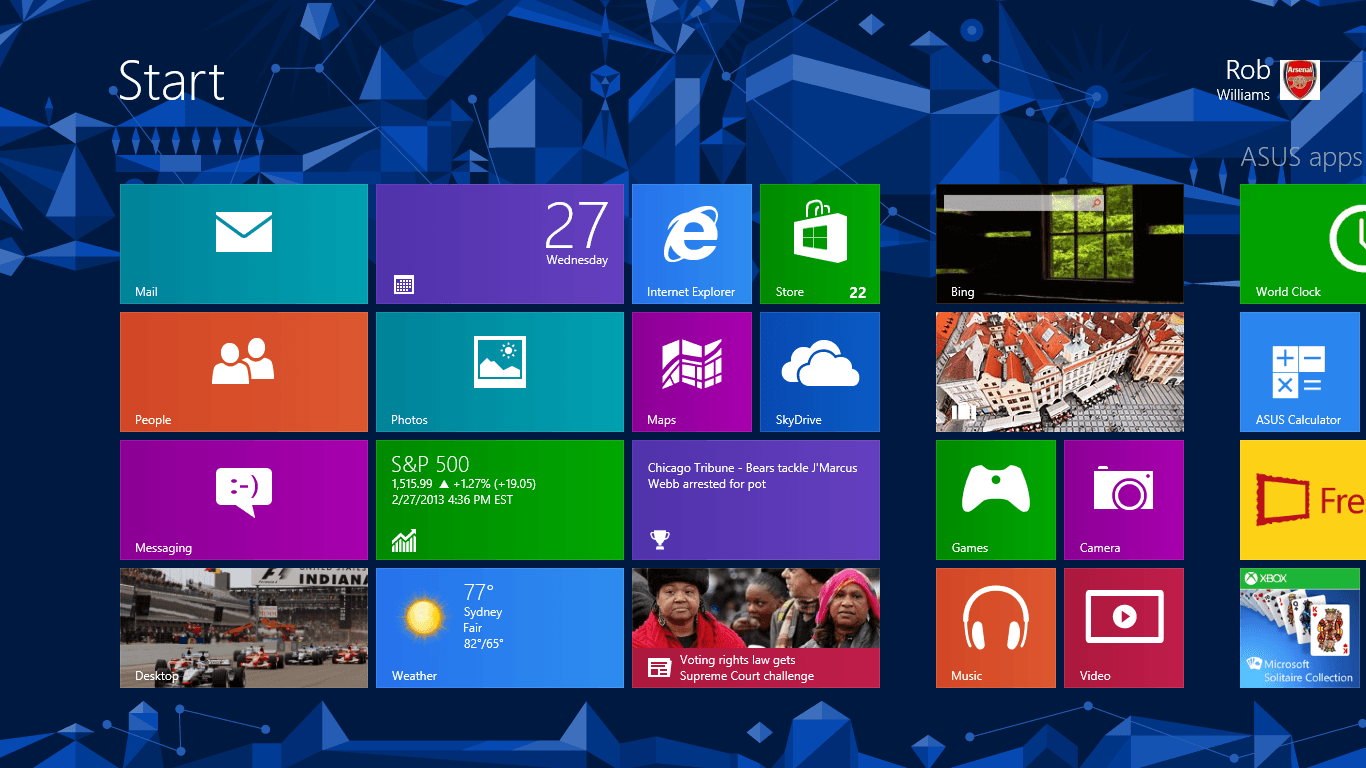1366x768 pixels.
Task: Click the ASUS apps group heading
Action: point(1301,158)
